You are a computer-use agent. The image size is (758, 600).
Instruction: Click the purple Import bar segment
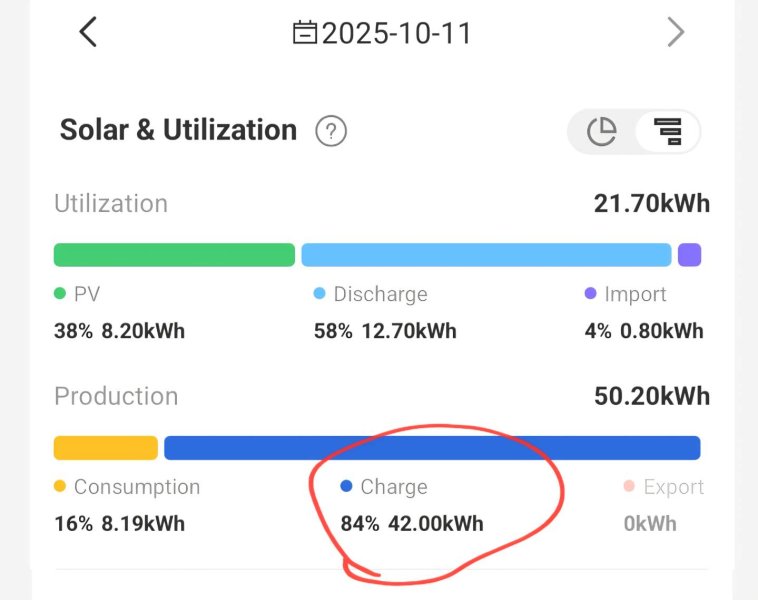point(690,255)
